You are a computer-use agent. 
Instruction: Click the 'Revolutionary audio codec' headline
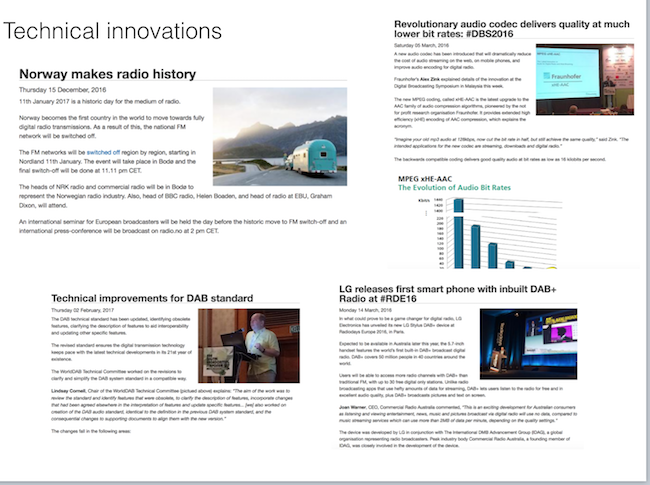[x=512, y=29]
